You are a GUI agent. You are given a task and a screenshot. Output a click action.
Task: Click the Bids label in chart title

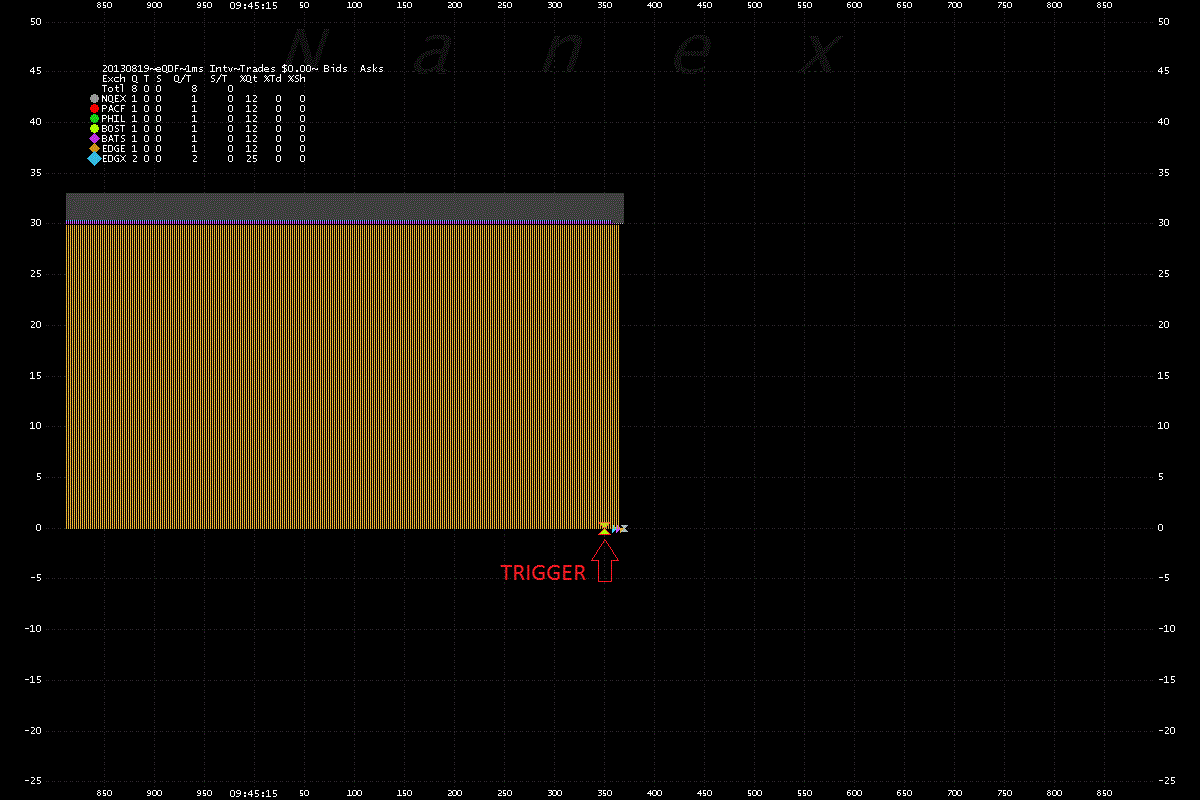pos(335,68)
